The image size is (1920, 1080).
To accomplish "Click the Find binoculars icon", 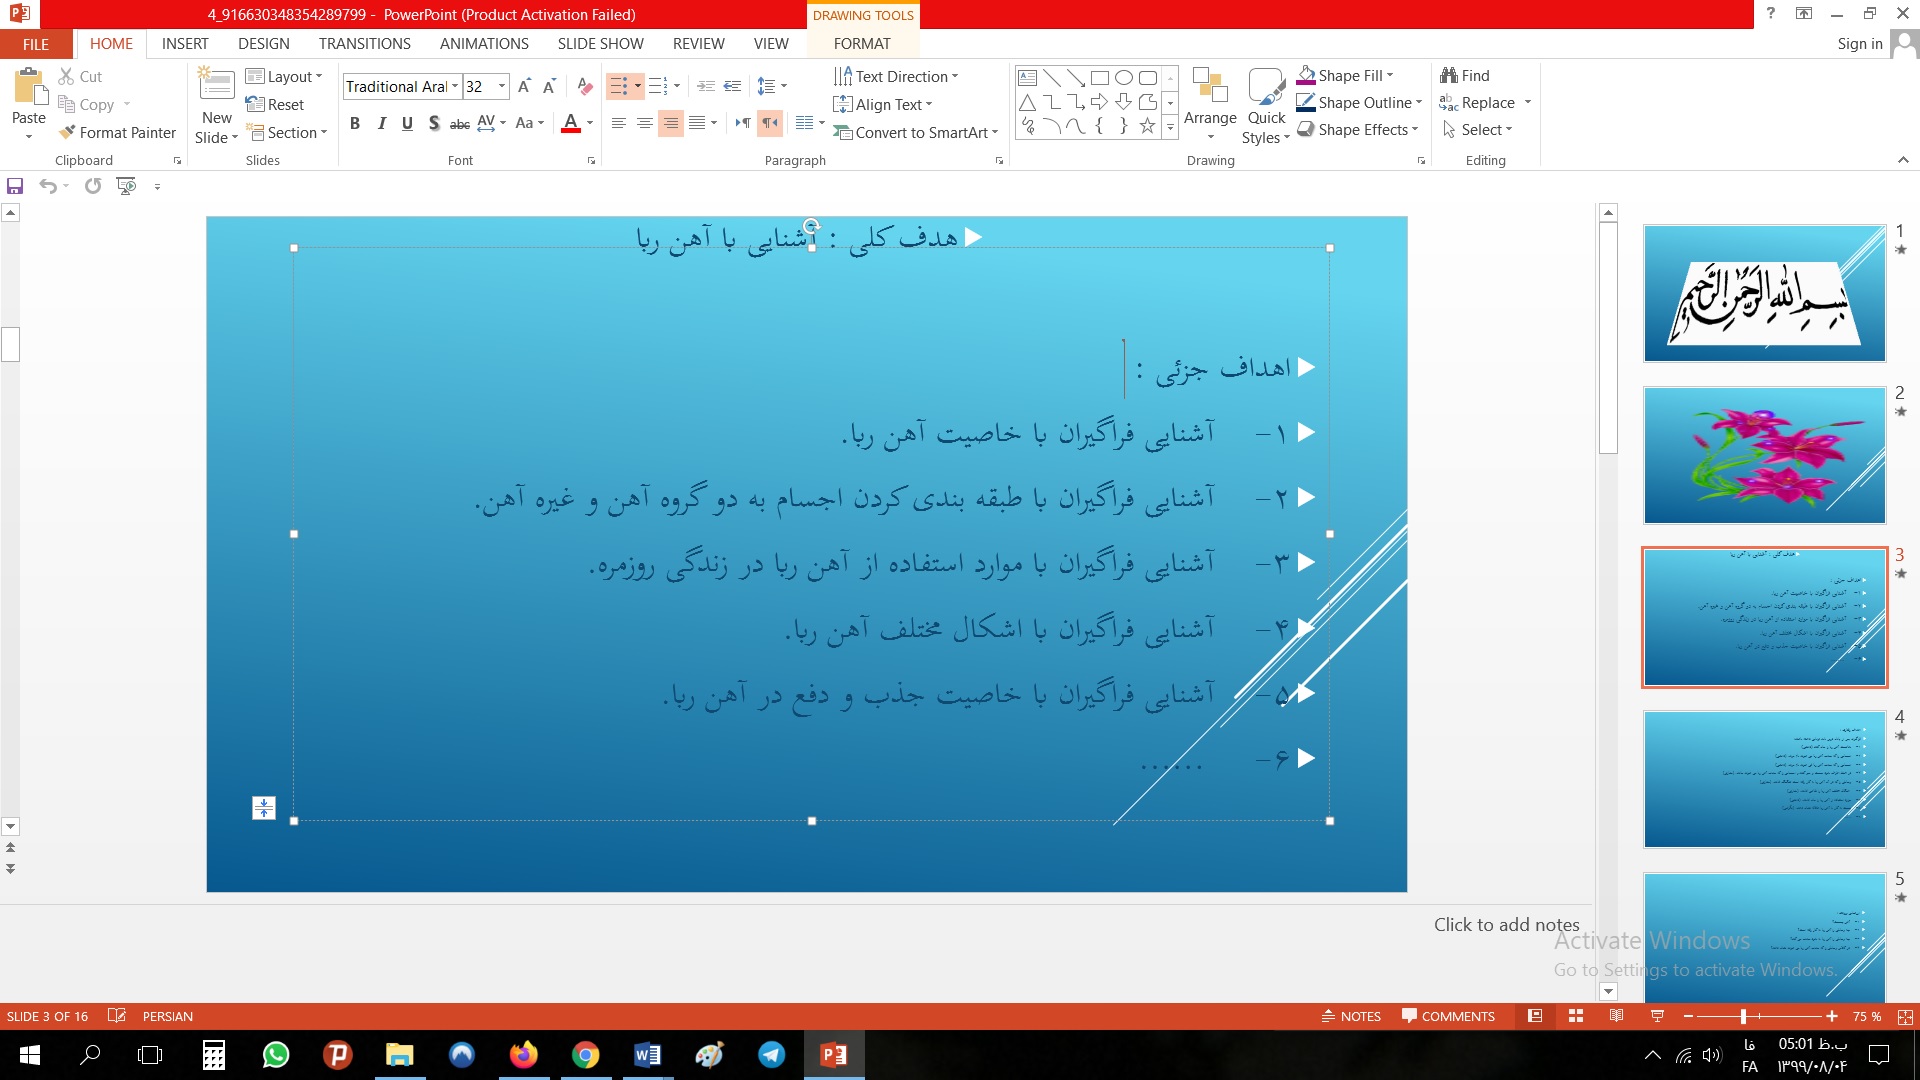I will (x=1448, y=76).
